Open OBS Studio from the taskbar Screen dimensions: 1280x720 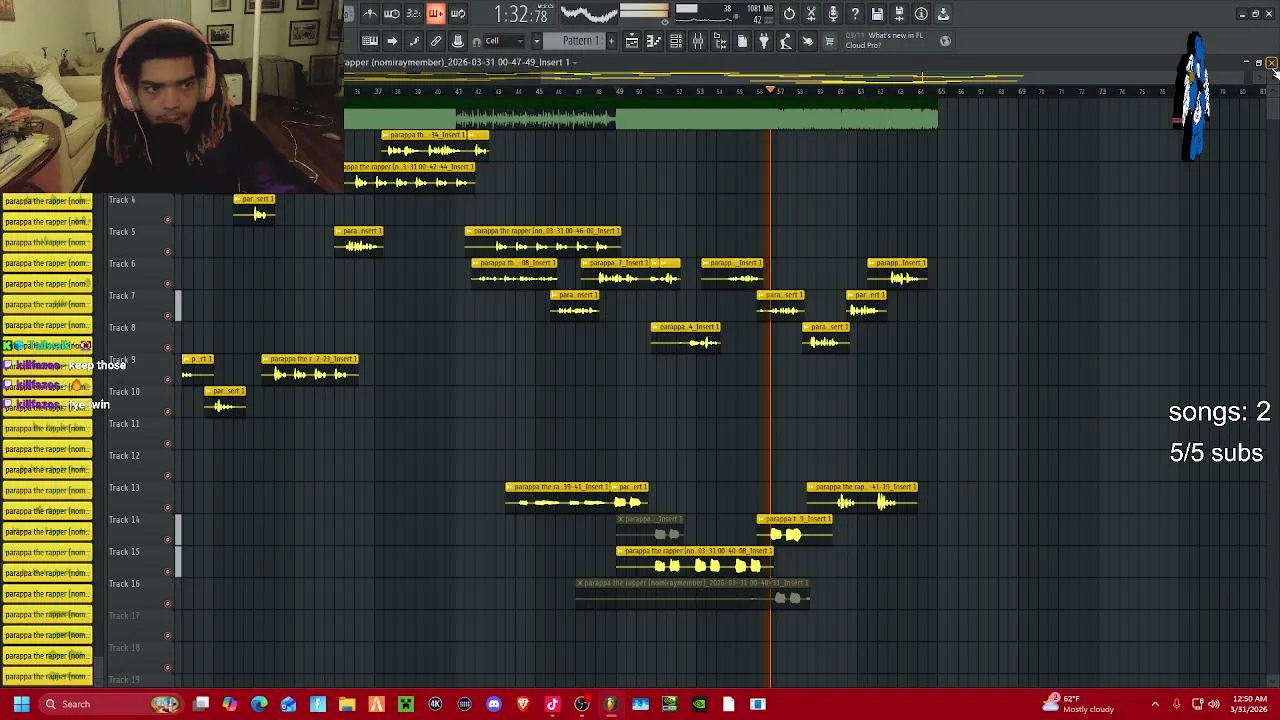[x=582, y=704]
